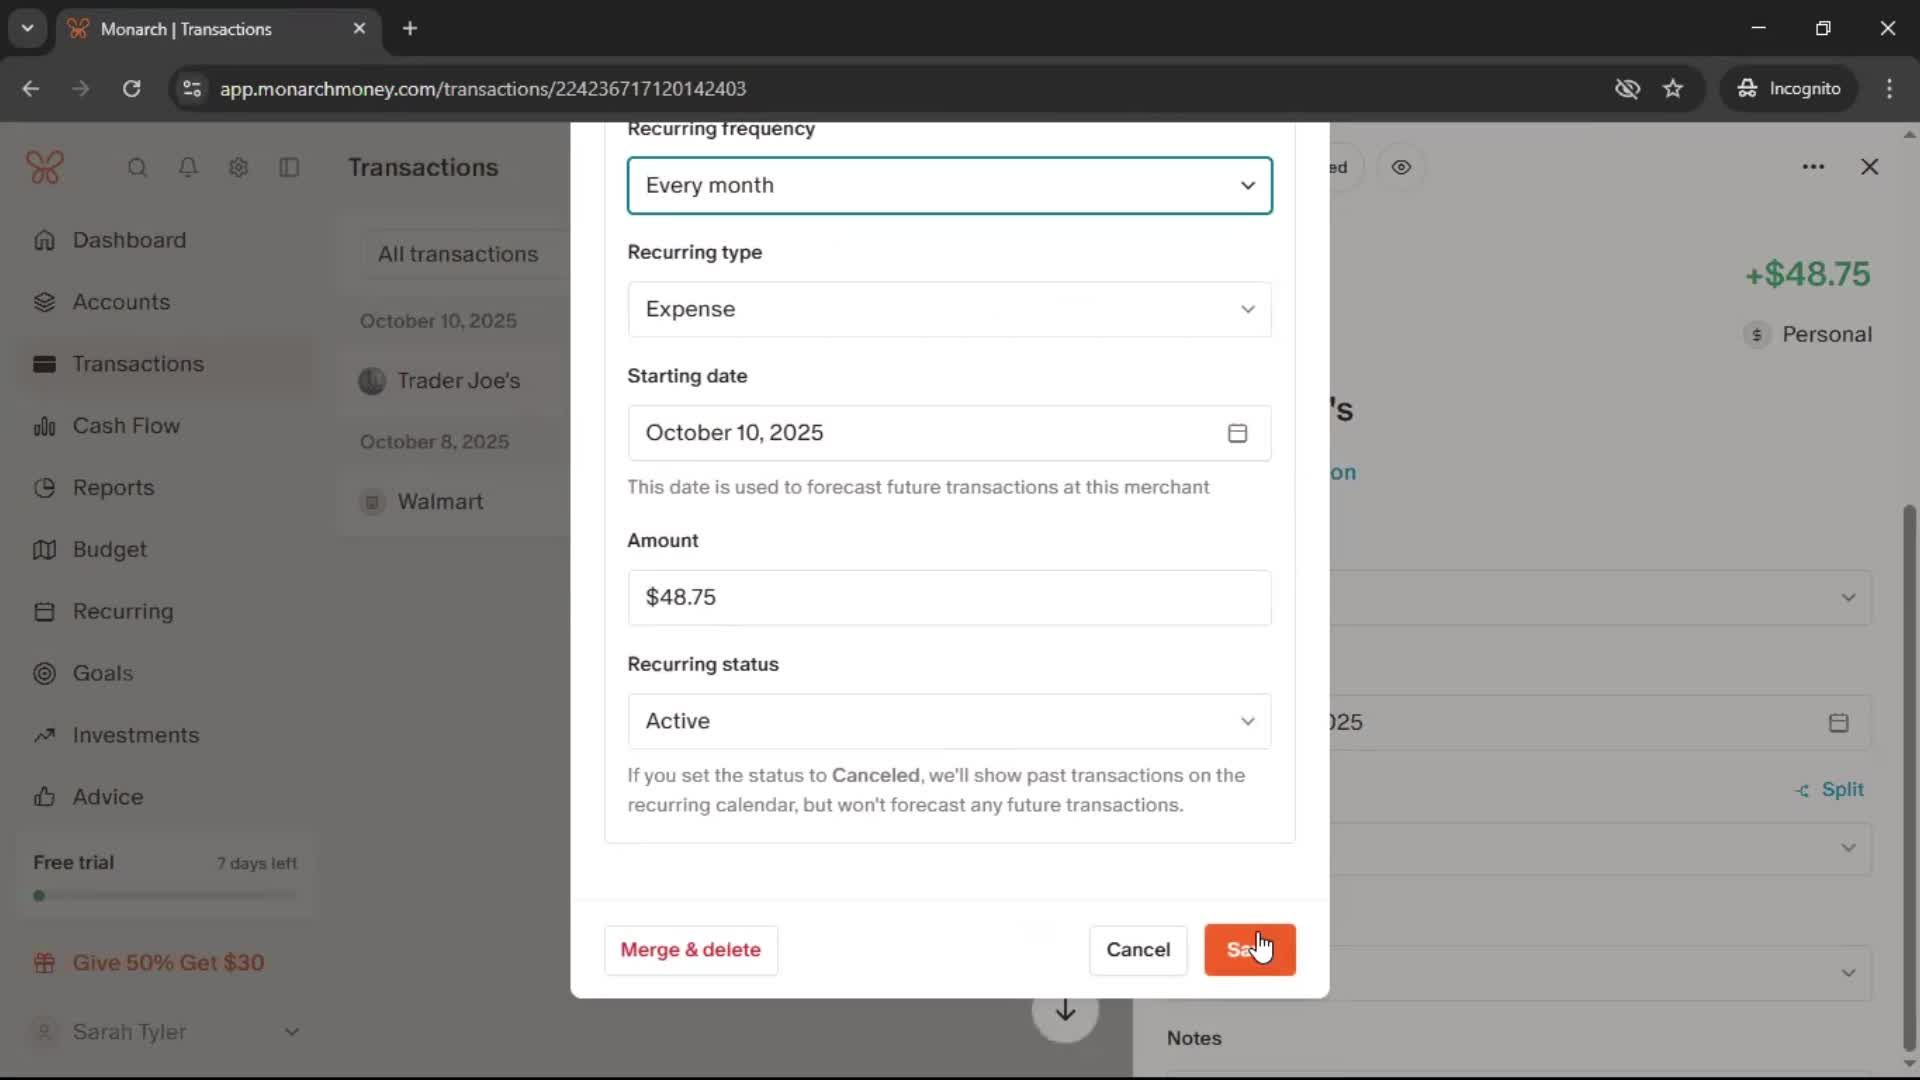
Task: Open Cash Flow from the sidebar
Action: tap(126, 426)
